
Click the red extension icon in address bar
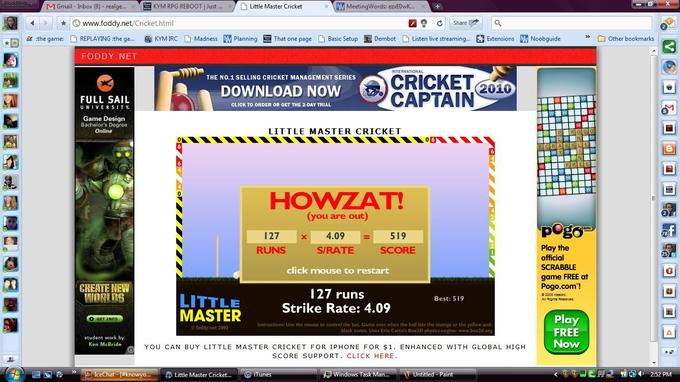pyautogui.click(x=412, y=23)
